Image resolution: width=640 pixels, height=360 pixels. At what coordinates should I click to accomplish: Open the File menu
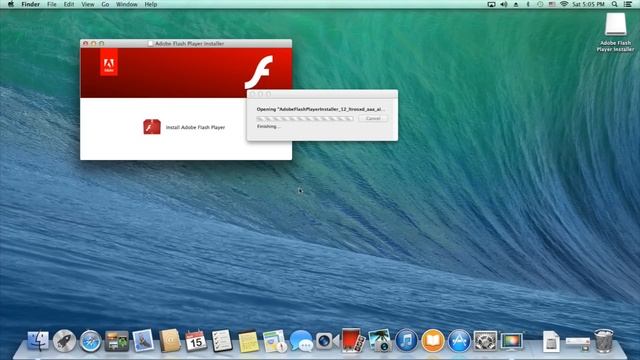click(x=52, y=4)
